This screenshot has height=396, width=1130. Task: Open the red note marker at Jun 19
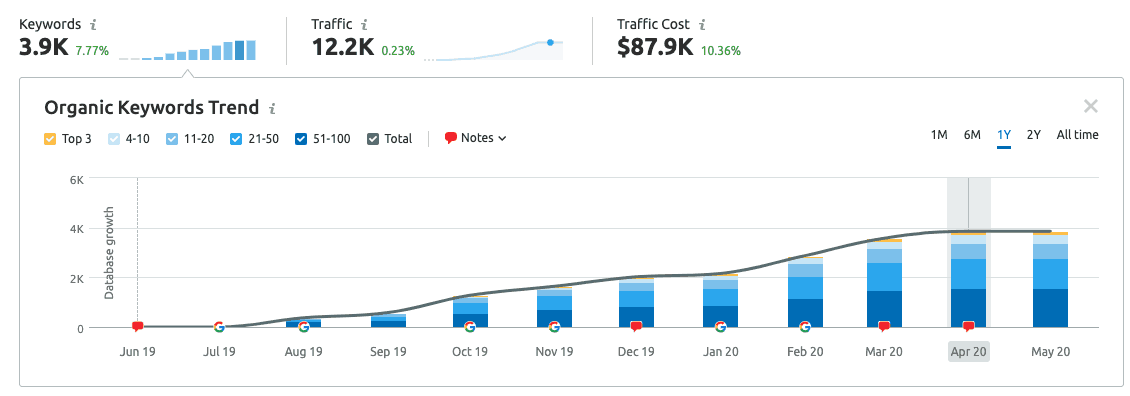[138, 327]
